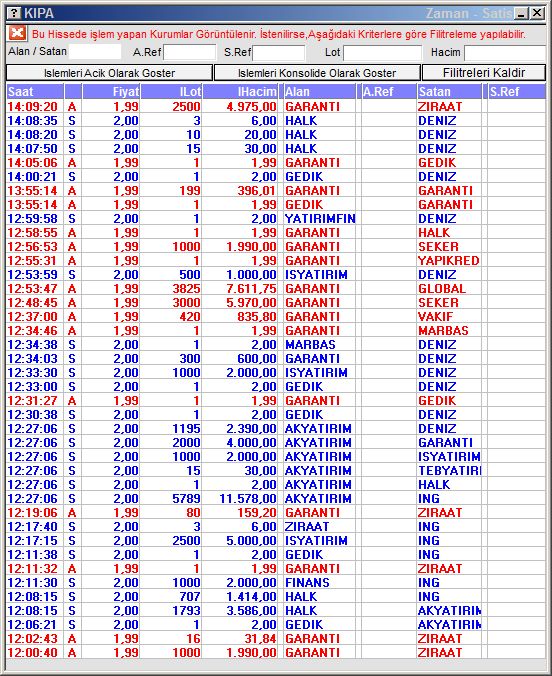Select the 14:05:06 row

click(x=276, y=163)
